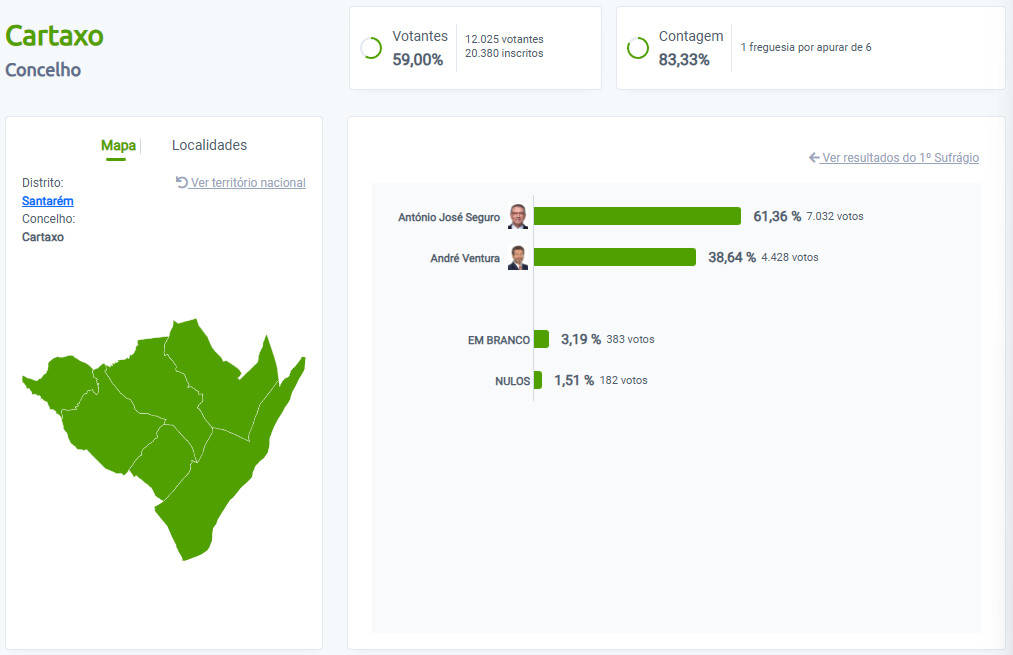The image size is (1013, 655).
Task: Open the Santarém district link
Action: pos(48,201)
